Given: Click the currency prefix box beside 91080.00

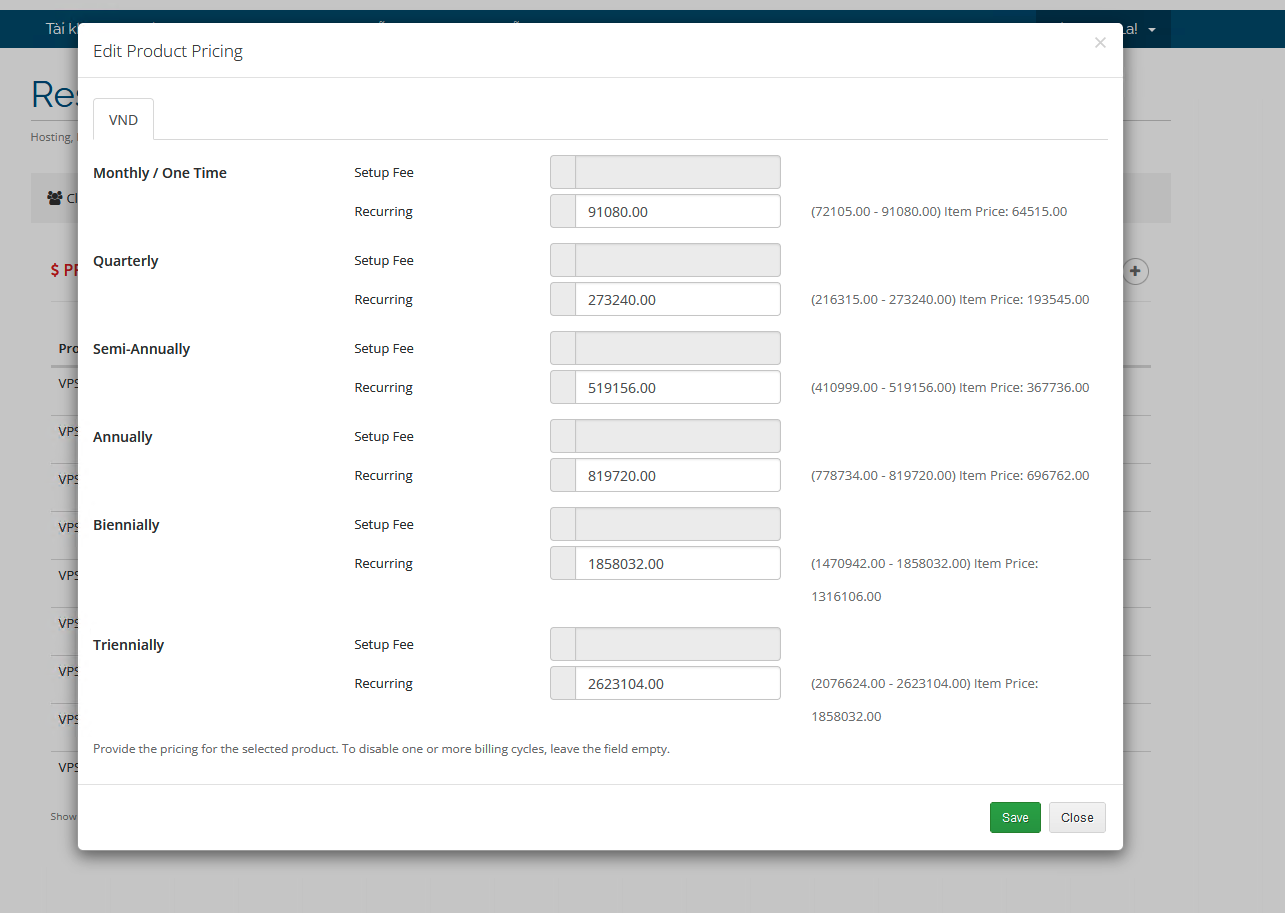Looking at the screenshot, I should (563, 212).
